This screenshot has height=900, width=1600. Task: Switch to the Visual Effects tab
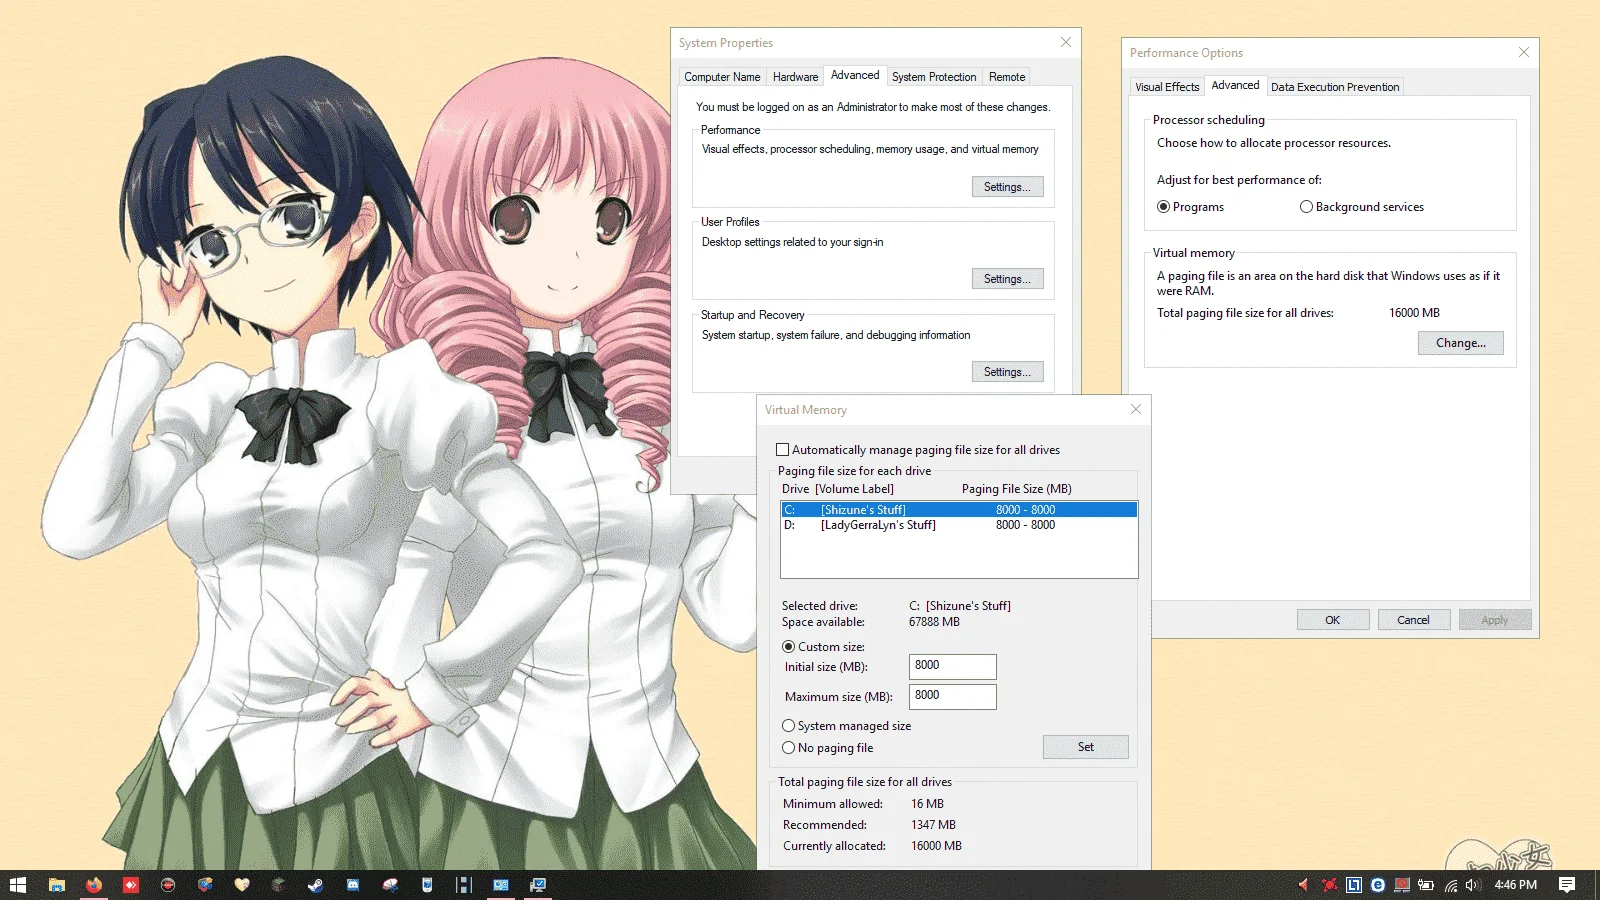tap(1167, 87)
